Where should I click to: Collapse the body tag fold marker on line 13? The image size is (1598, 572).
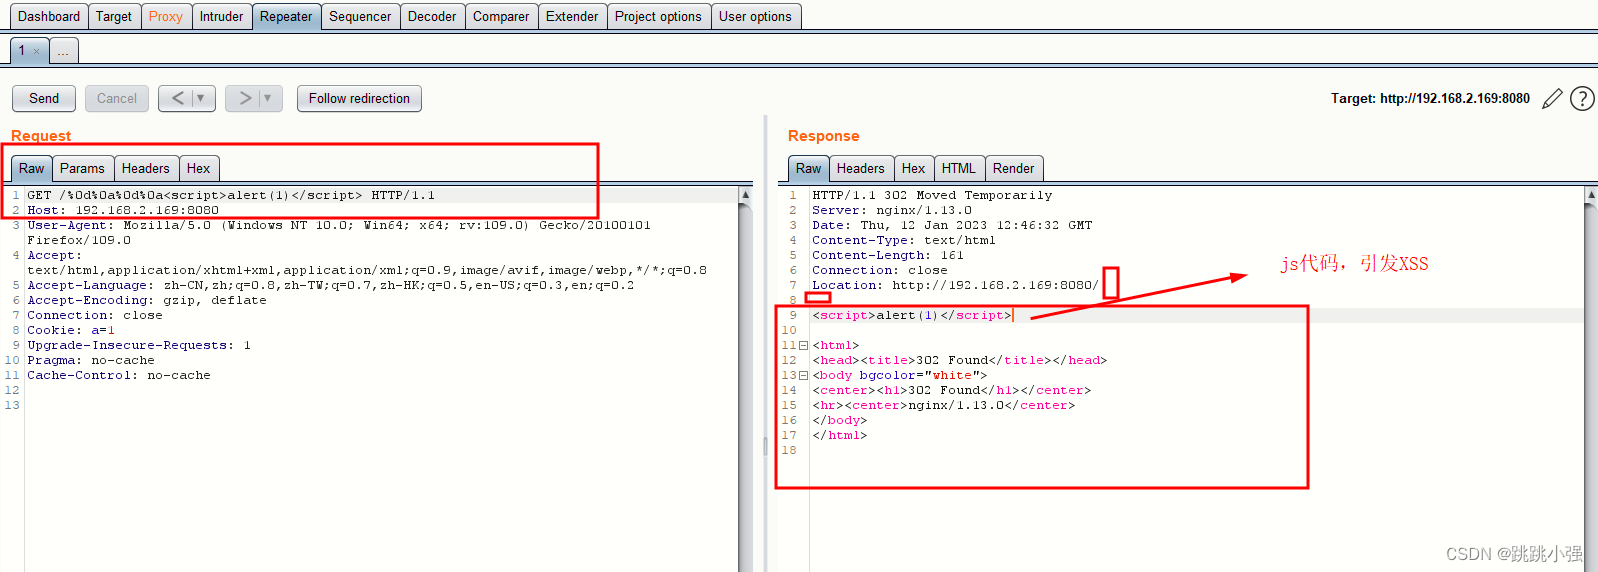pyautogui.click(x=803, y=375)
